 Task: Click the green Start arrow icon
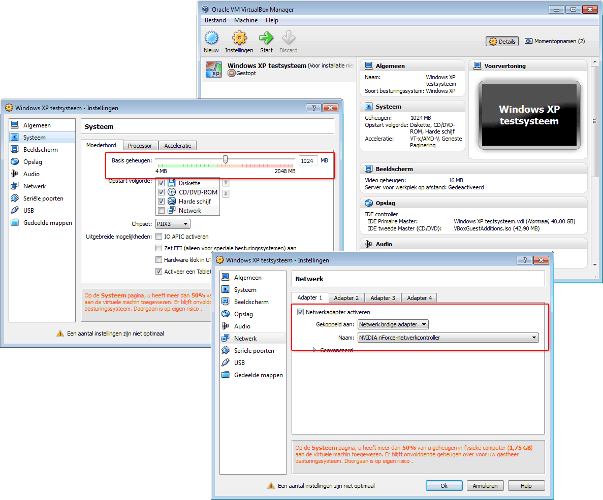[266, 38]
